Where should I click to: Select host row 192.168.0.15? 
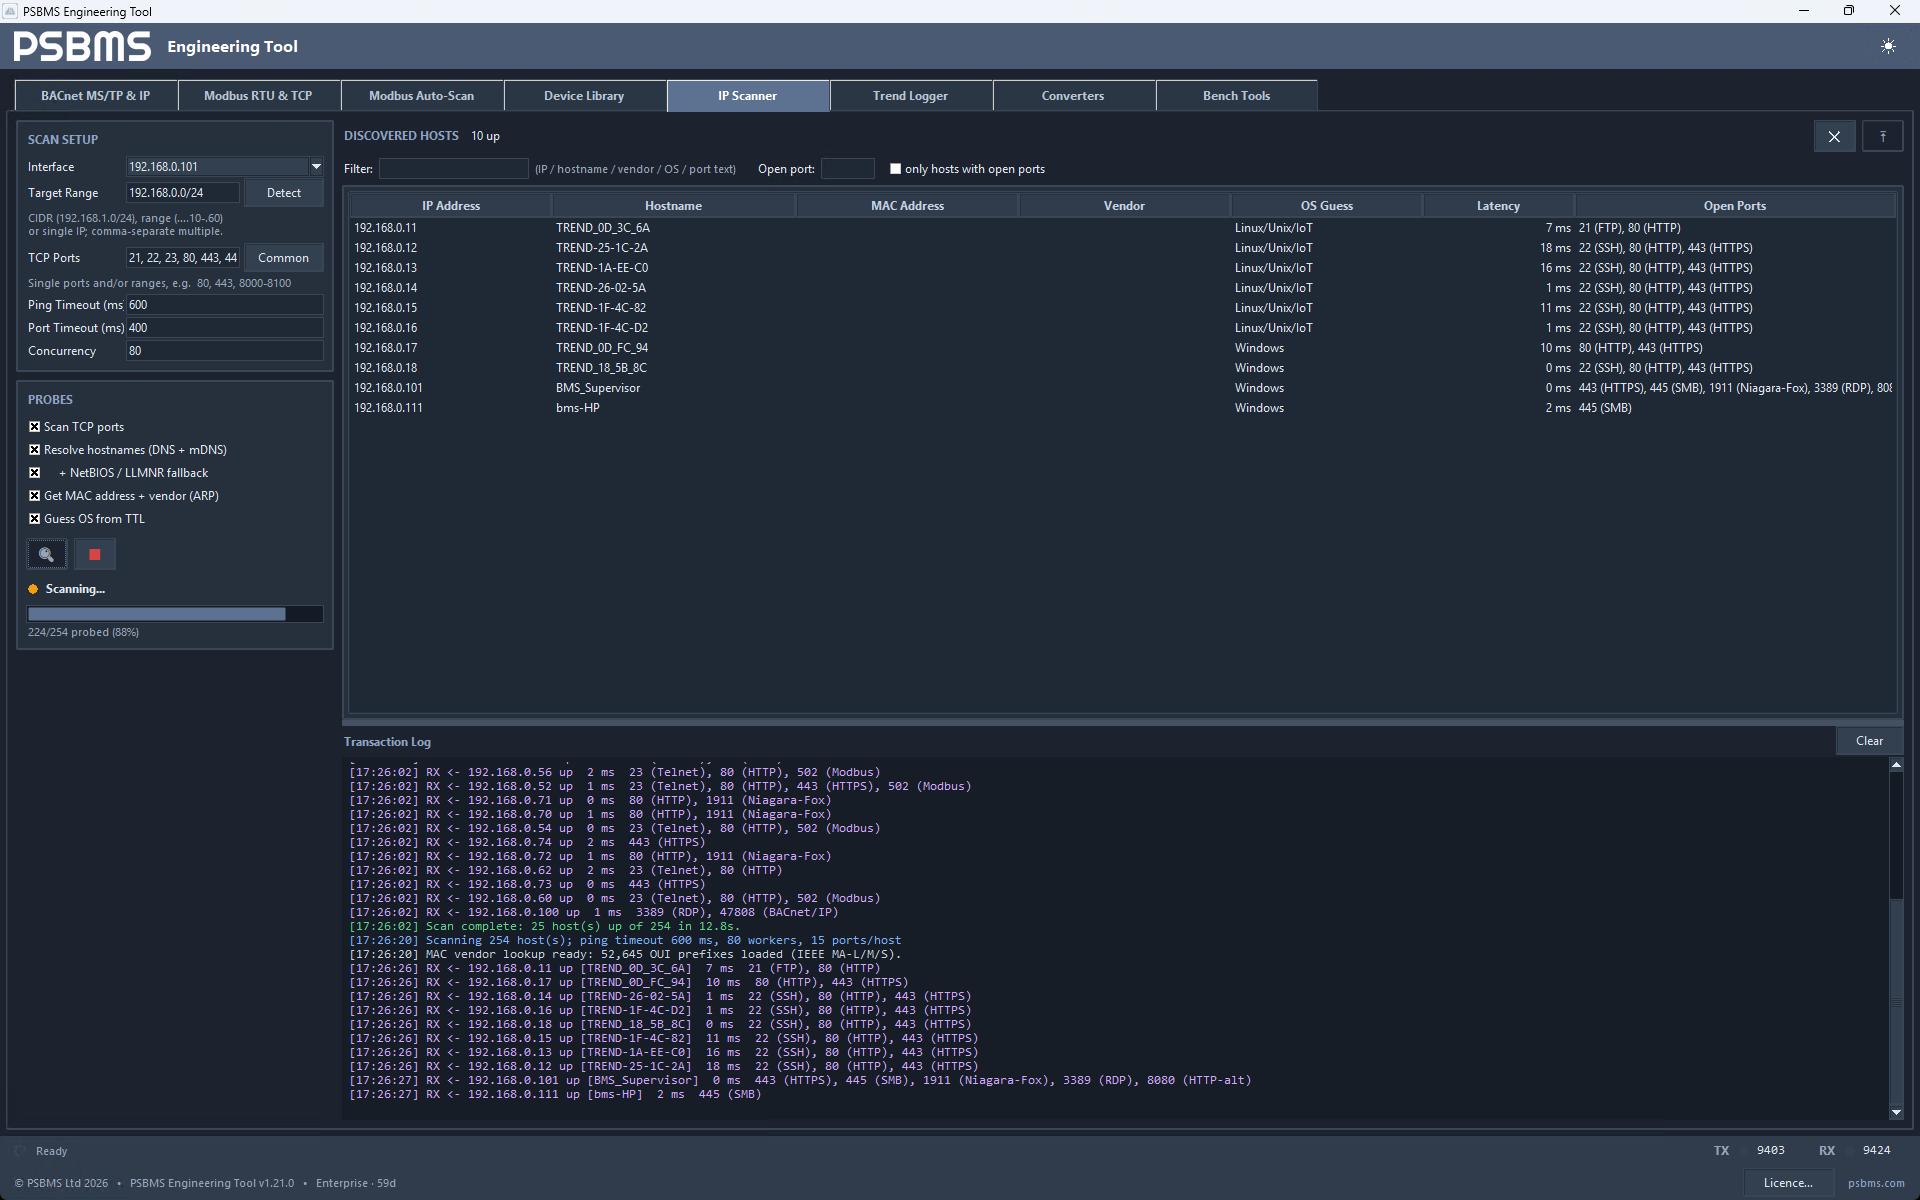point(1122,308)
